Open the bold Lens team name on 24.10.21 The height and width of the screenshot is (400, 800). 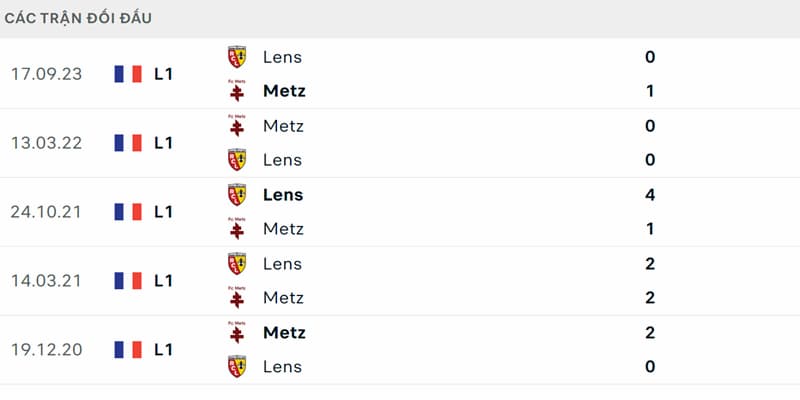click(283, 194)
